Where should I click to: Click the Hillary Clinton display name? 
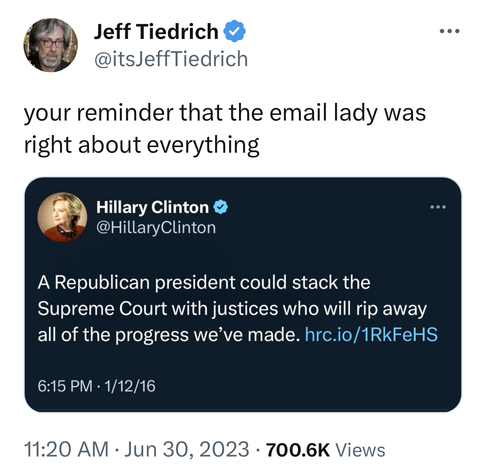pos(152,207)
